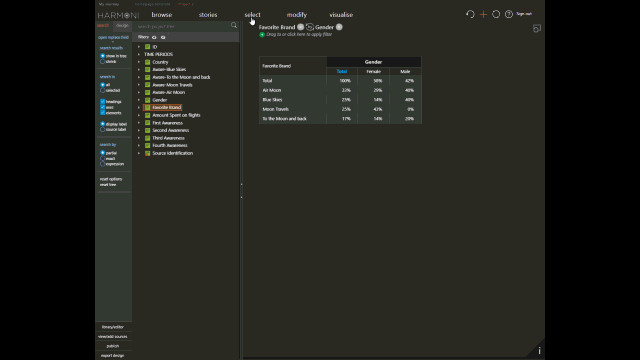Expand the Source Identification node arrow

(139, 153)
